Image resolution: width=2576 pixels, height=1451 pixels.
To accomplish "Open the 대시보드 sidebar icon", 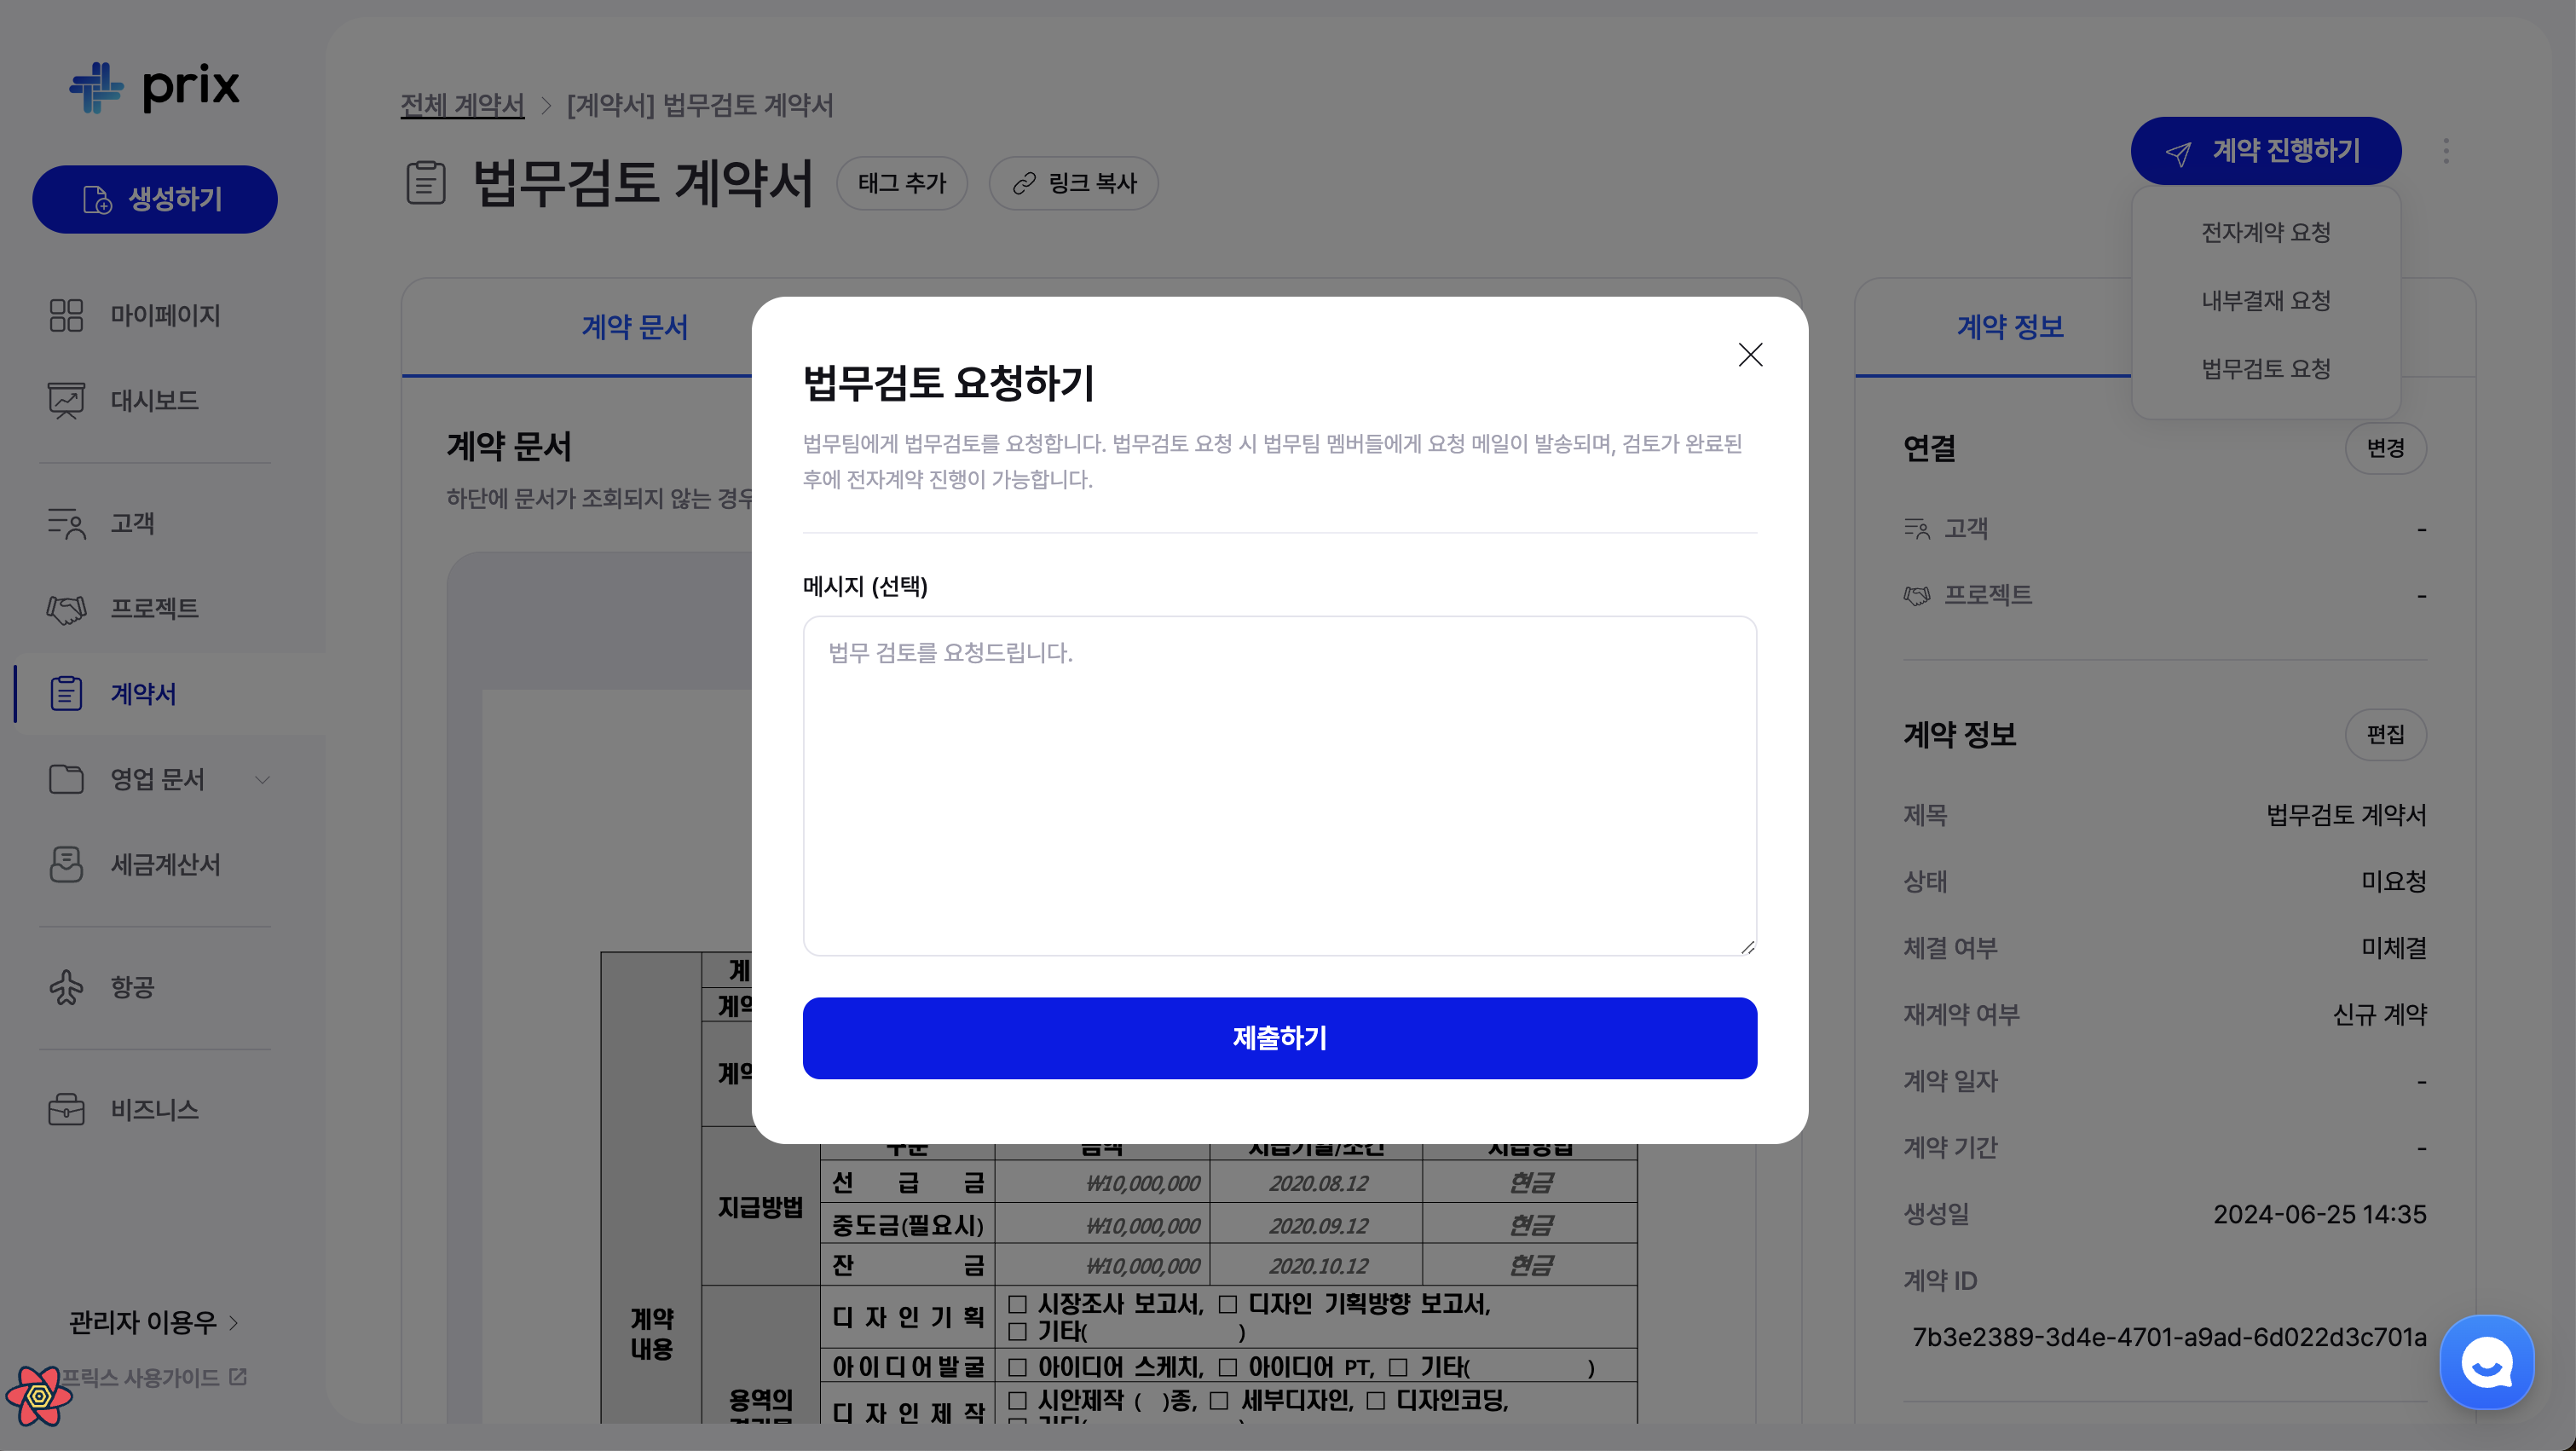I will (x=66, y=400).
